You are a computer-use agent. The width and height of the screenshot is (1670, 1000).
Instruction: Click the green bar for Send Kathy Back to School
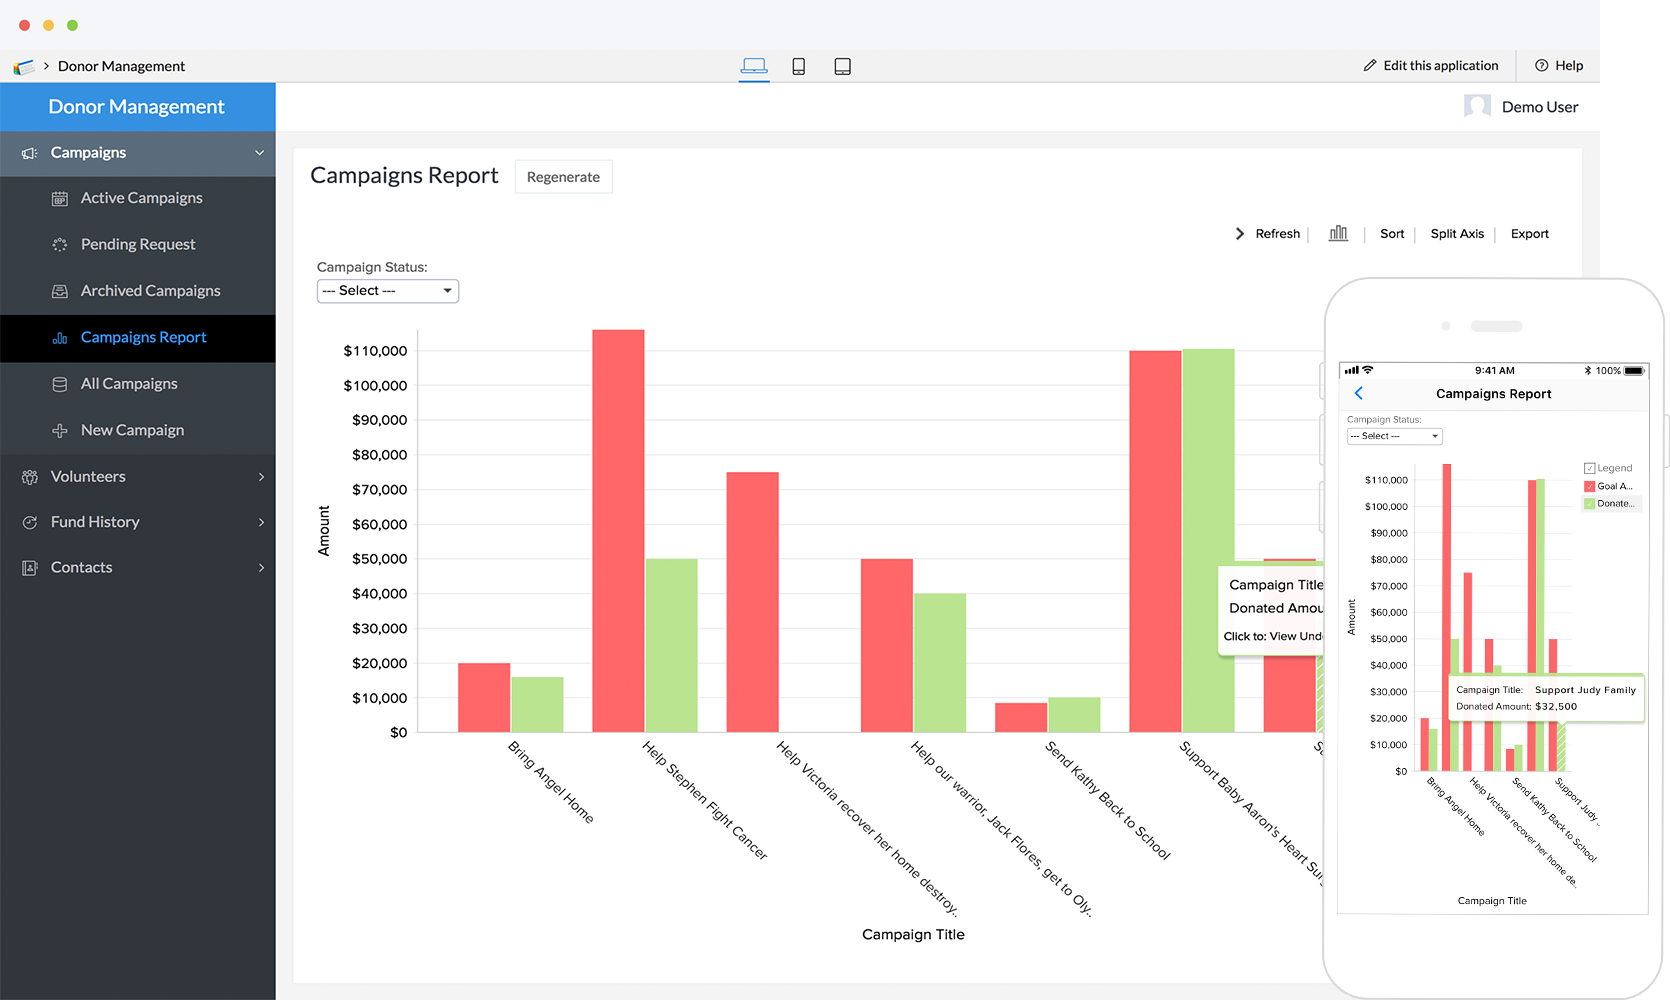pyautogui.click(x=1074, y=715)
